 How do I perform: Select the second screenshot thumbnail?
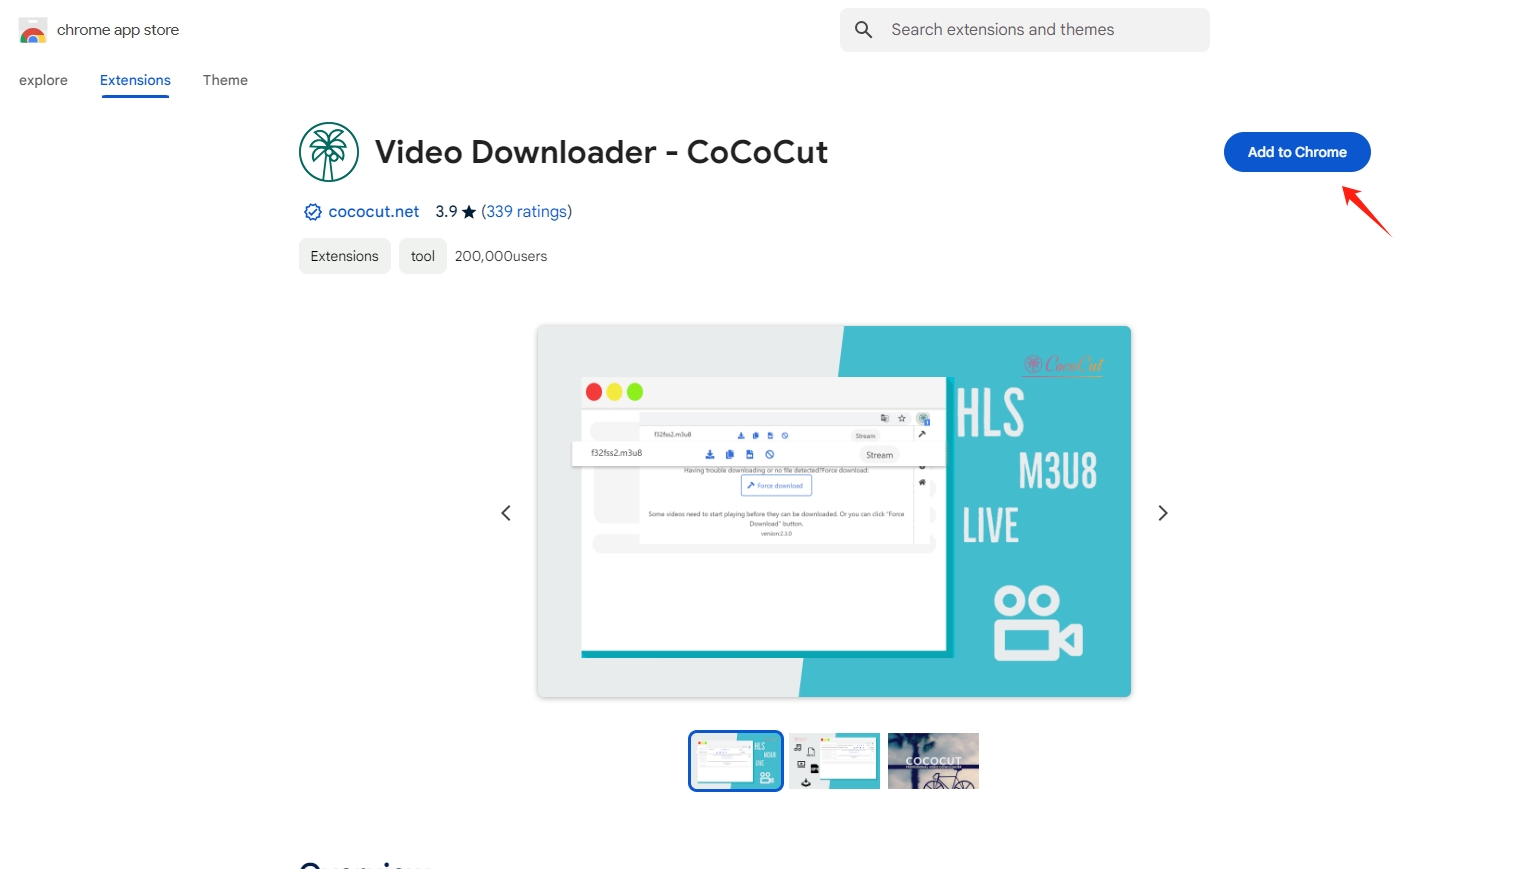point(834,761)
